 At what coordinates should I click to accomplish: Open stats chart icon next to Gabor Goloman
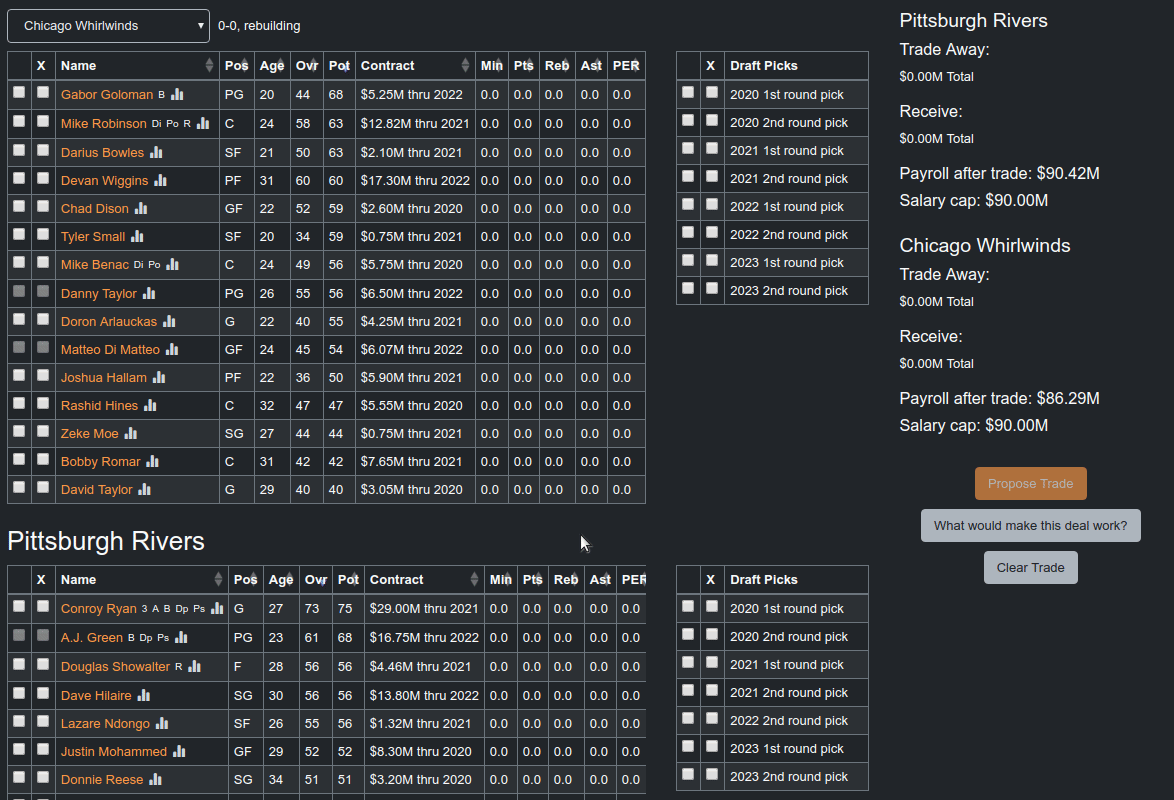tap(177, 94)
